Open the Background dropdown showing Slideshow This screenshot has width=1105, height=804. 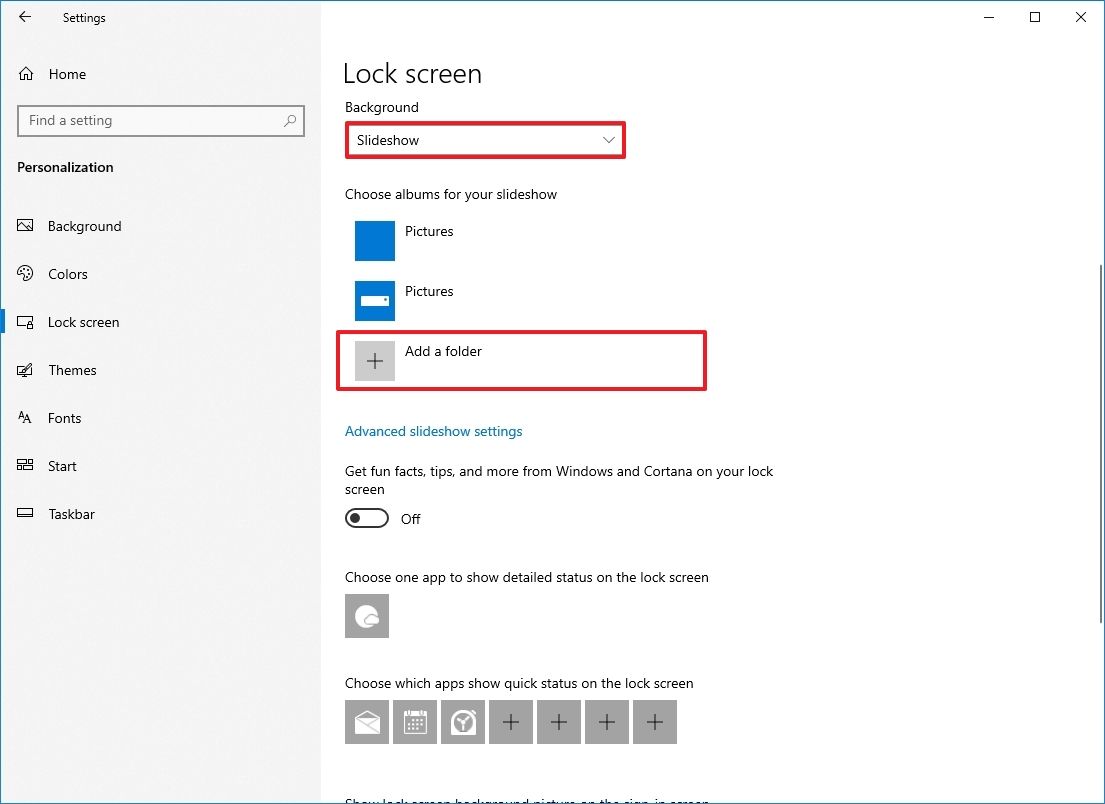click(x=485, y=140)
